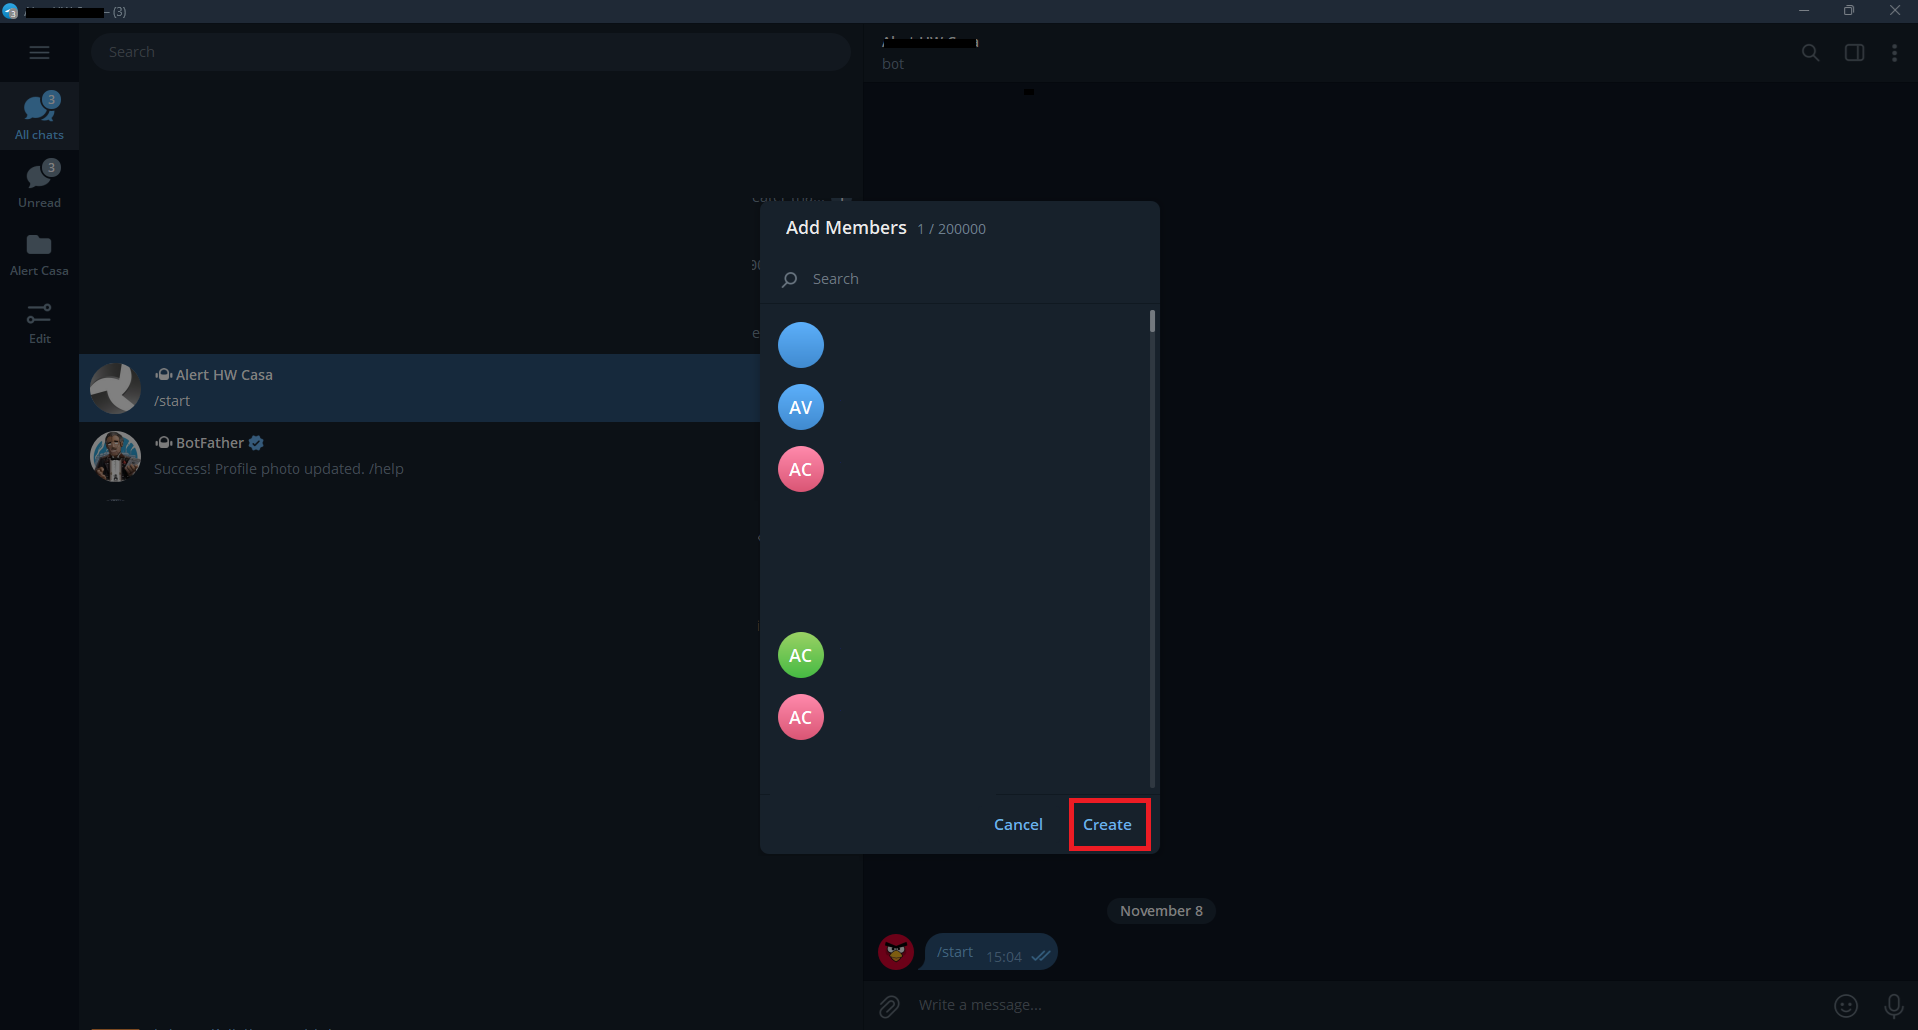Select the green AC contact
The height and width of the screenshot is (1030, 1918).
(x=801, y=655)
